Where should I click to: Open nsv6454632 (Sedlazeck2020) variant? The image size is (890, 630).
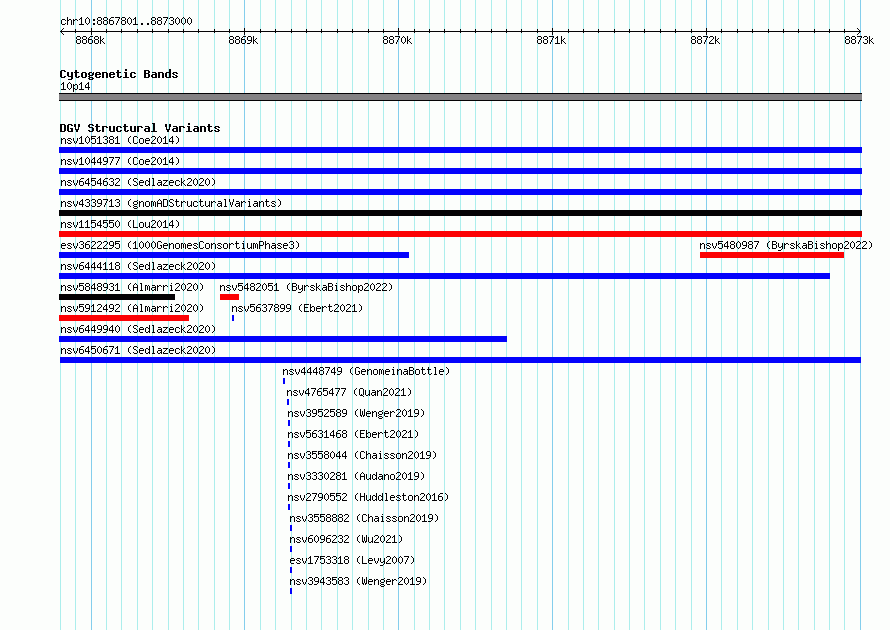138,182
